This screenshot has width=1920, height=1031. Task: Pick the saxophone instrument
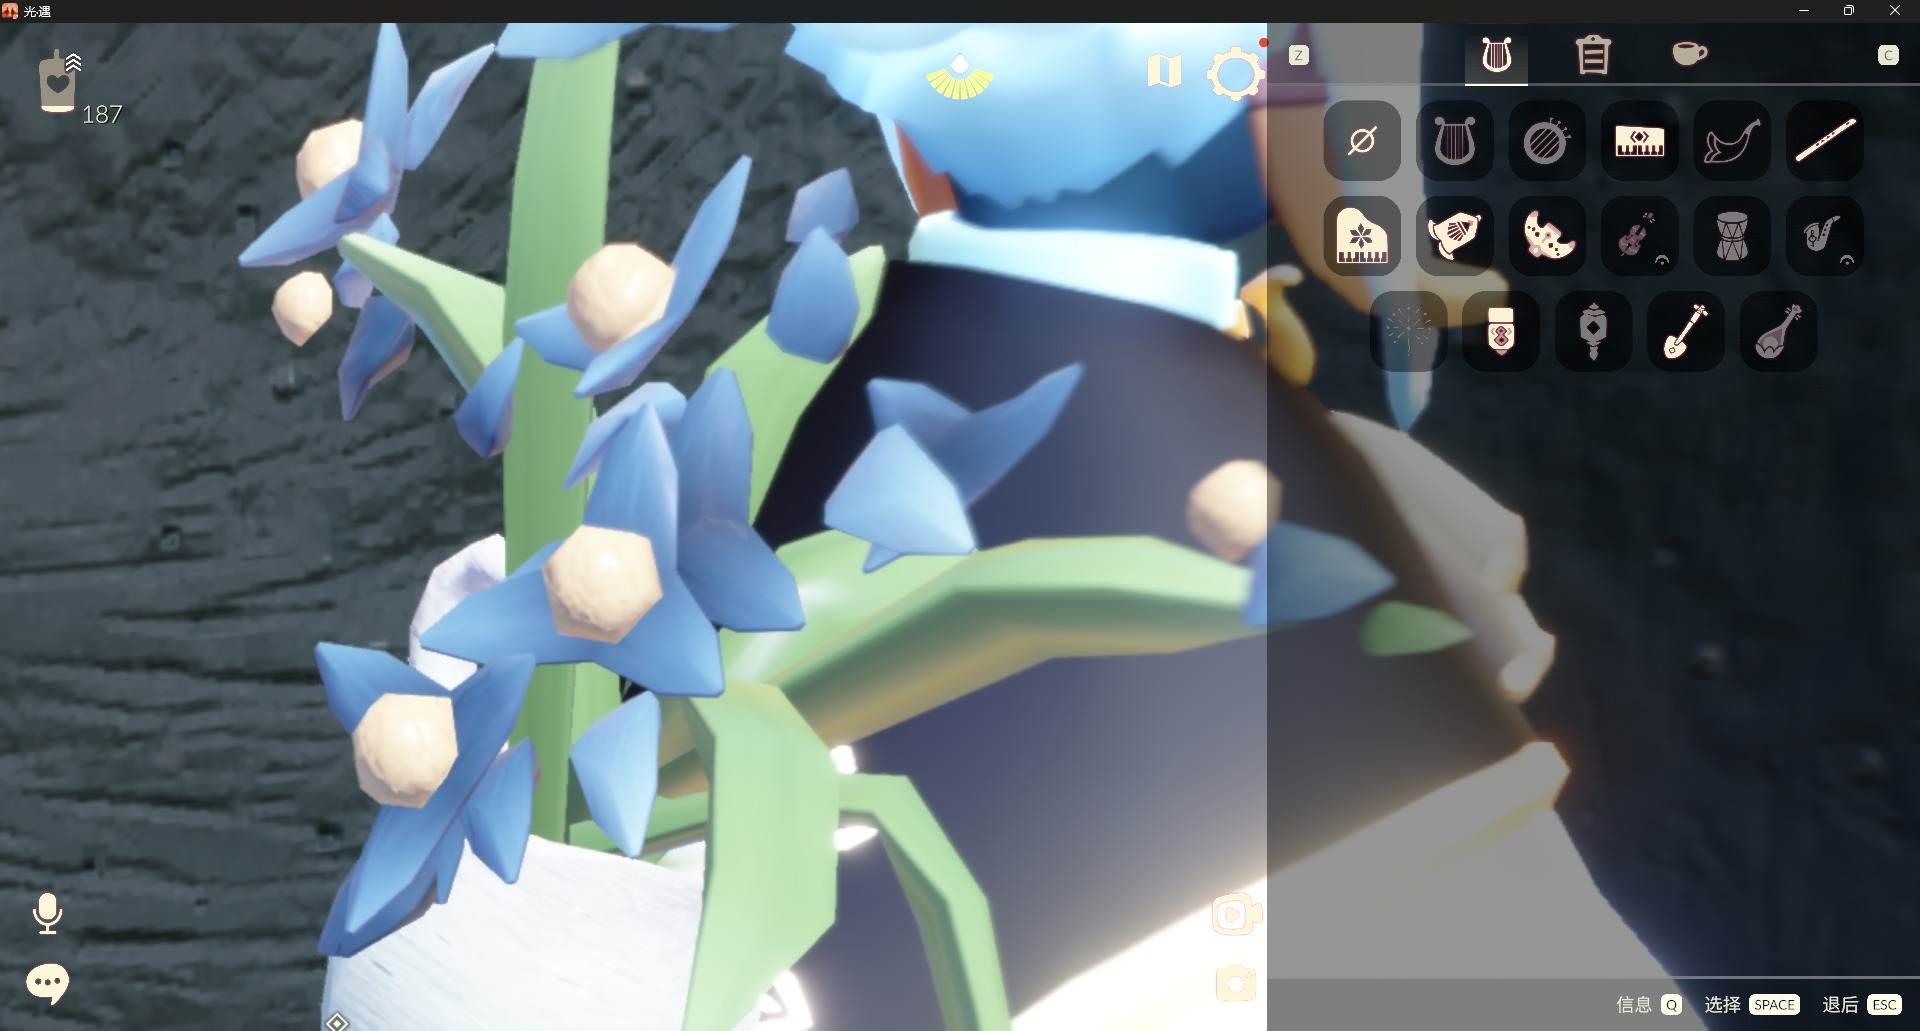pyautogui.click(x=1825, y=236)
